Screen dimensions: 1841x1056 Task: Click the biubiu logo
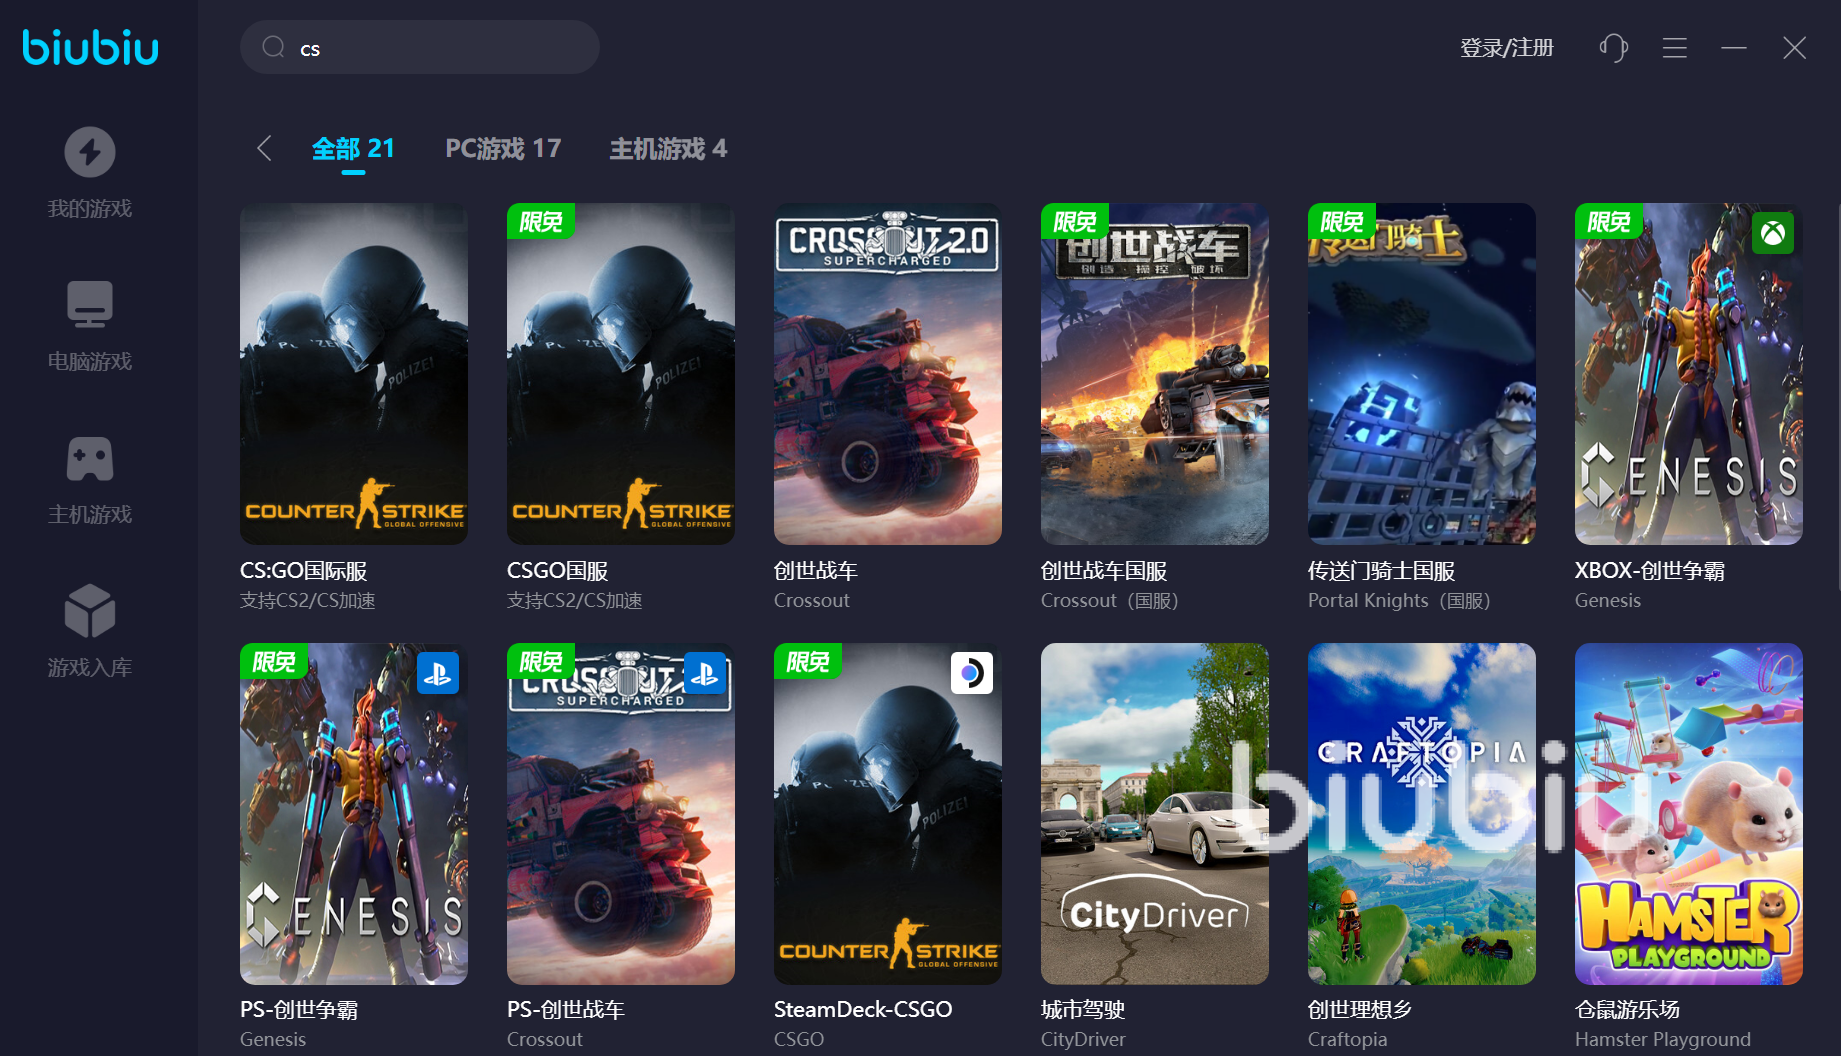(91, 47)
